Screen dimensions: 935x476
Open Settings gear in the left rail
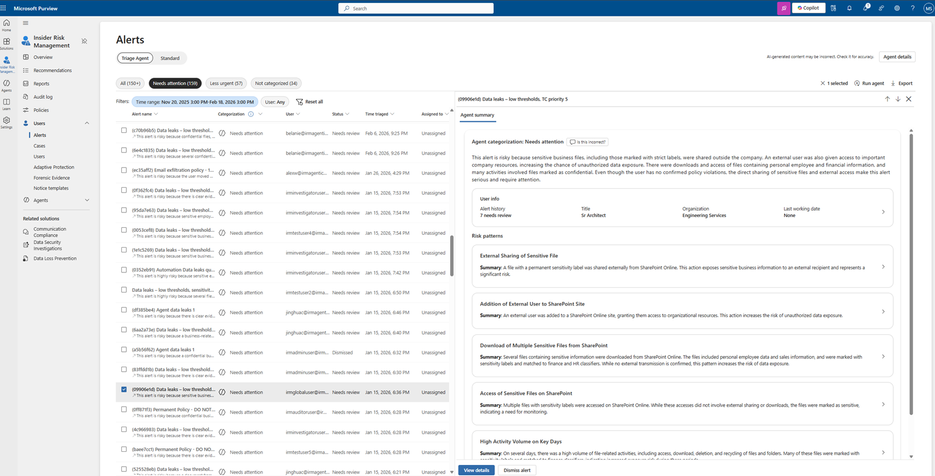pyautogui.click(x=7, y=122)
